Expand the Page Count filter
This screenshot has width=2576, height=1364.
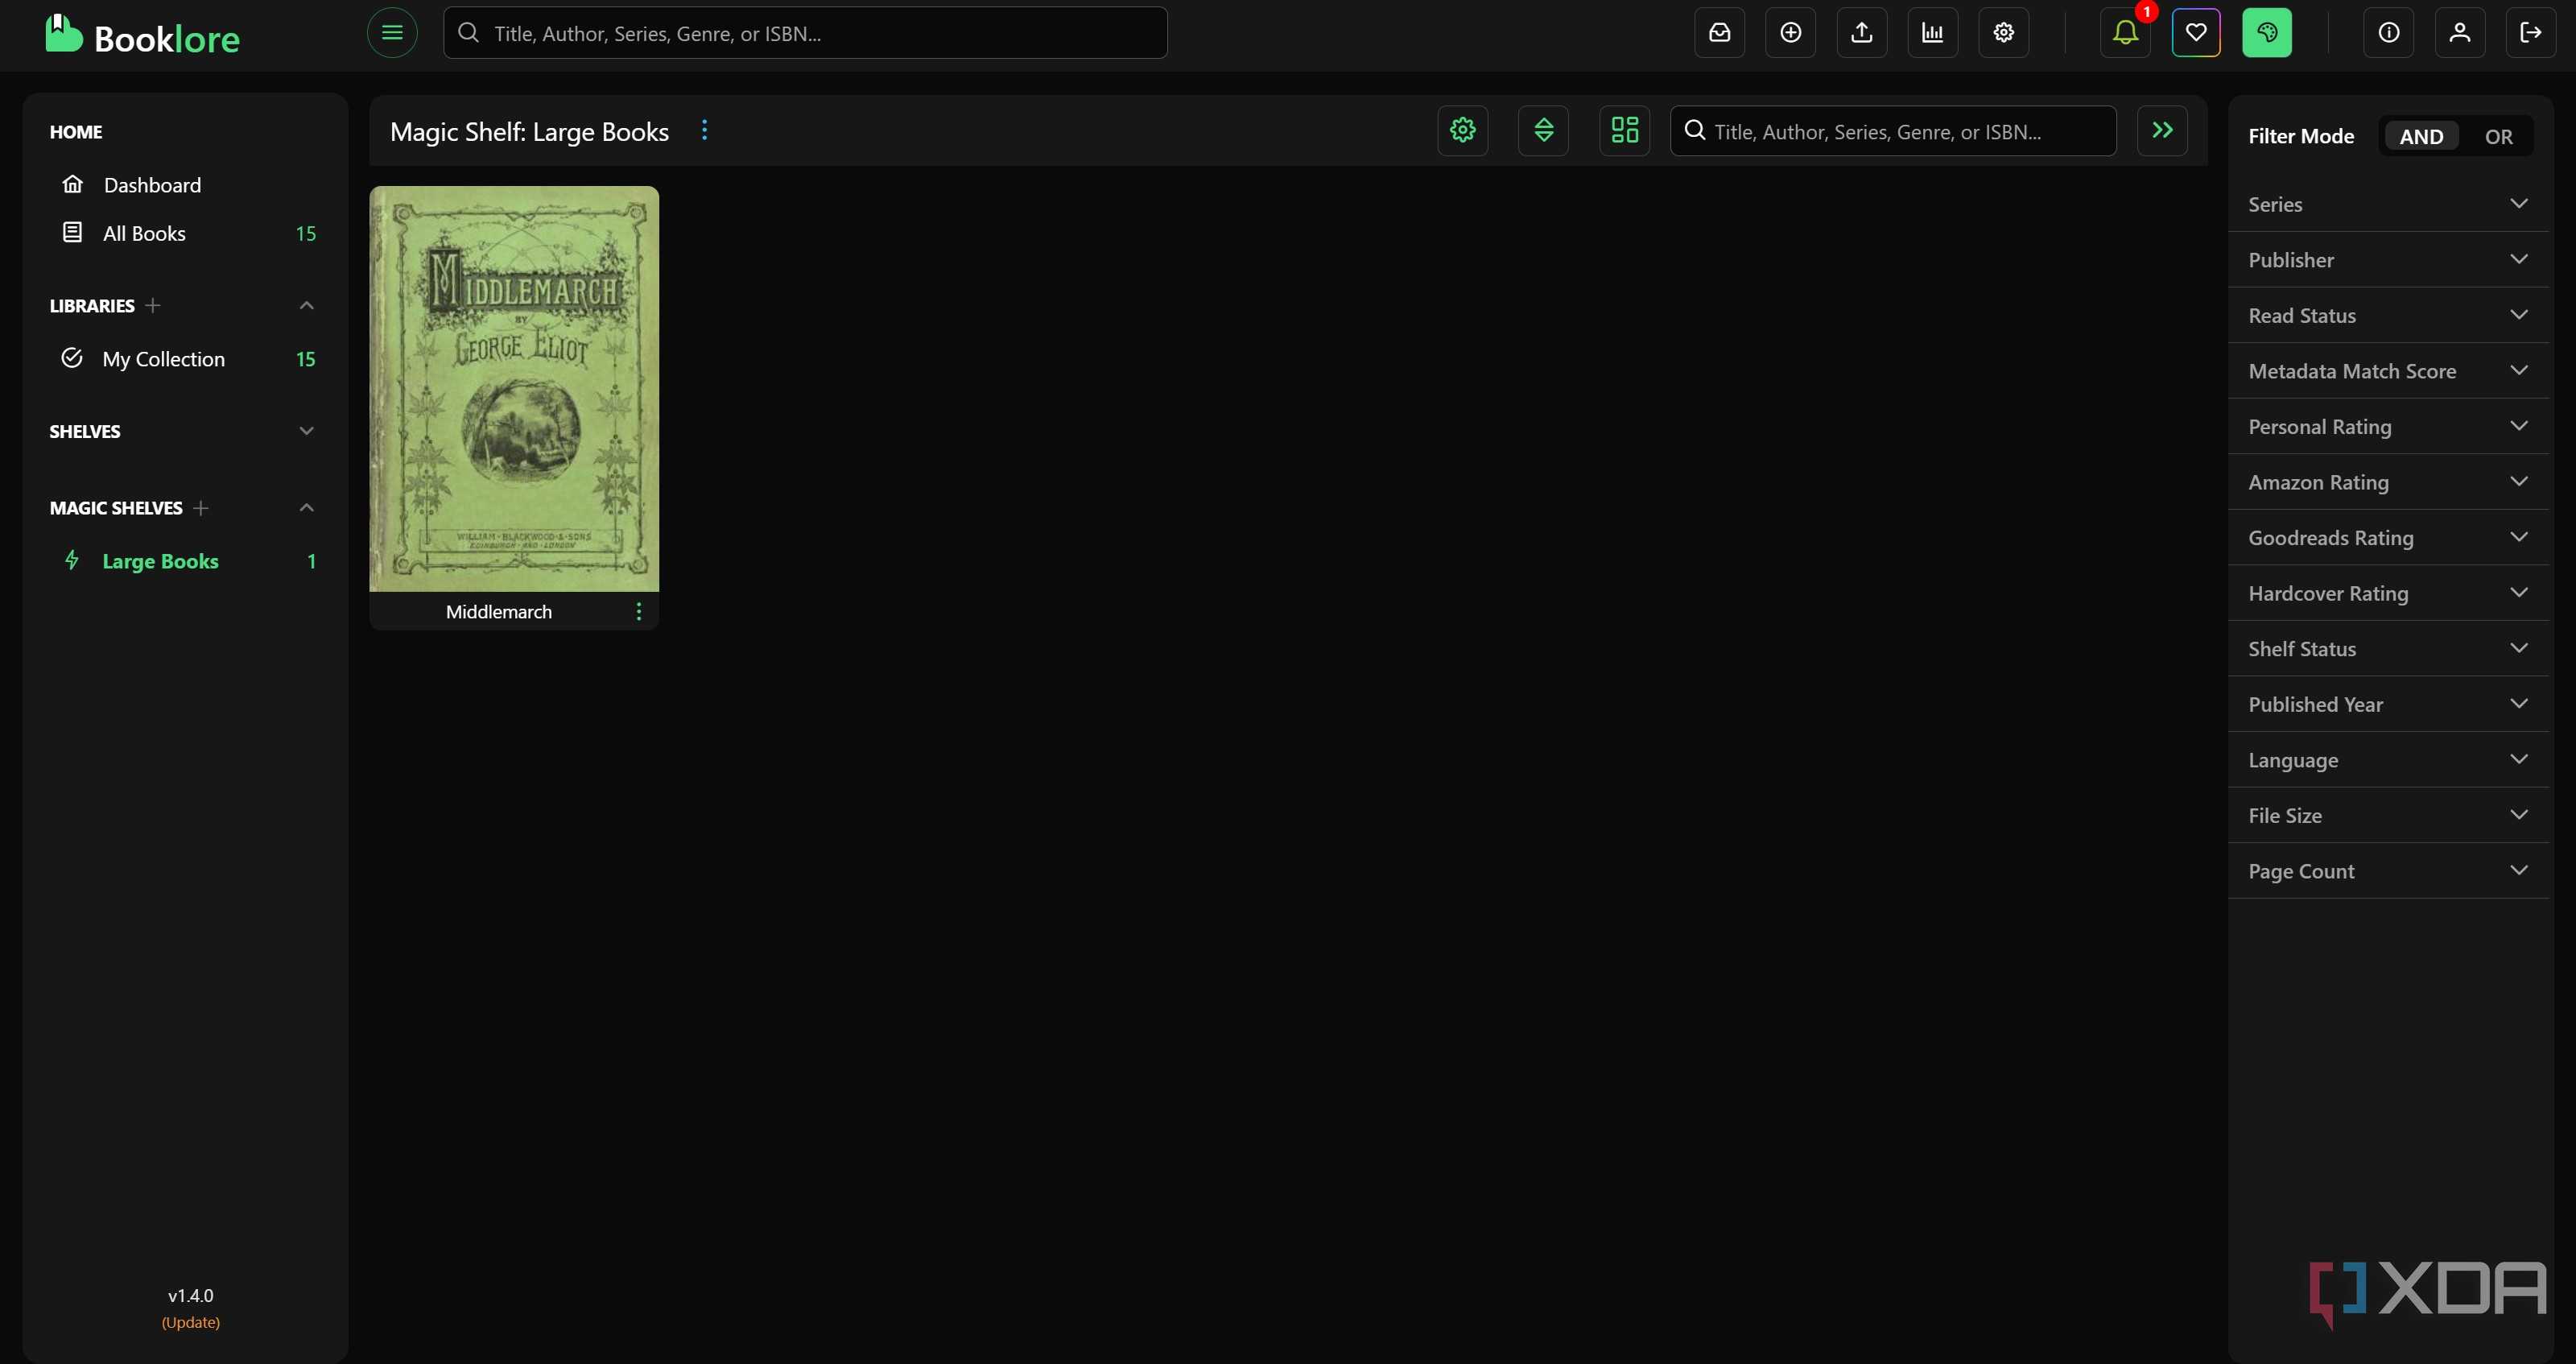coord(2388,871)
